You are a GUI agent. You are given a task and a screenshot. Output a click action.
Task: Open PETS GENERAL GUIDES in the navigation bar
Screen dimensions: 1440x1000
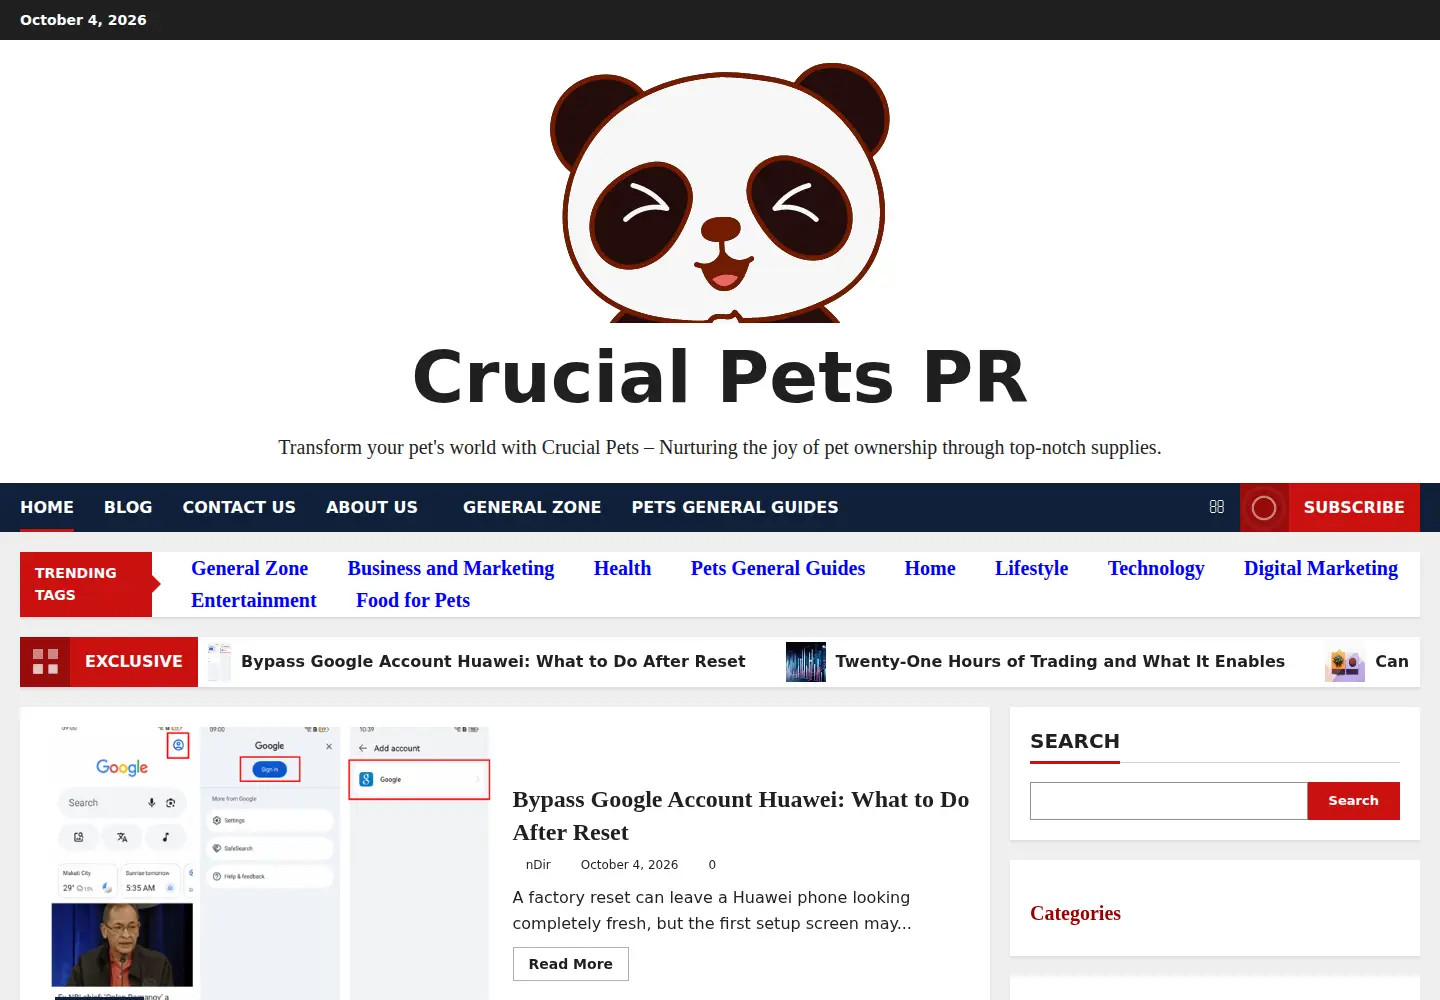(735, 507)
